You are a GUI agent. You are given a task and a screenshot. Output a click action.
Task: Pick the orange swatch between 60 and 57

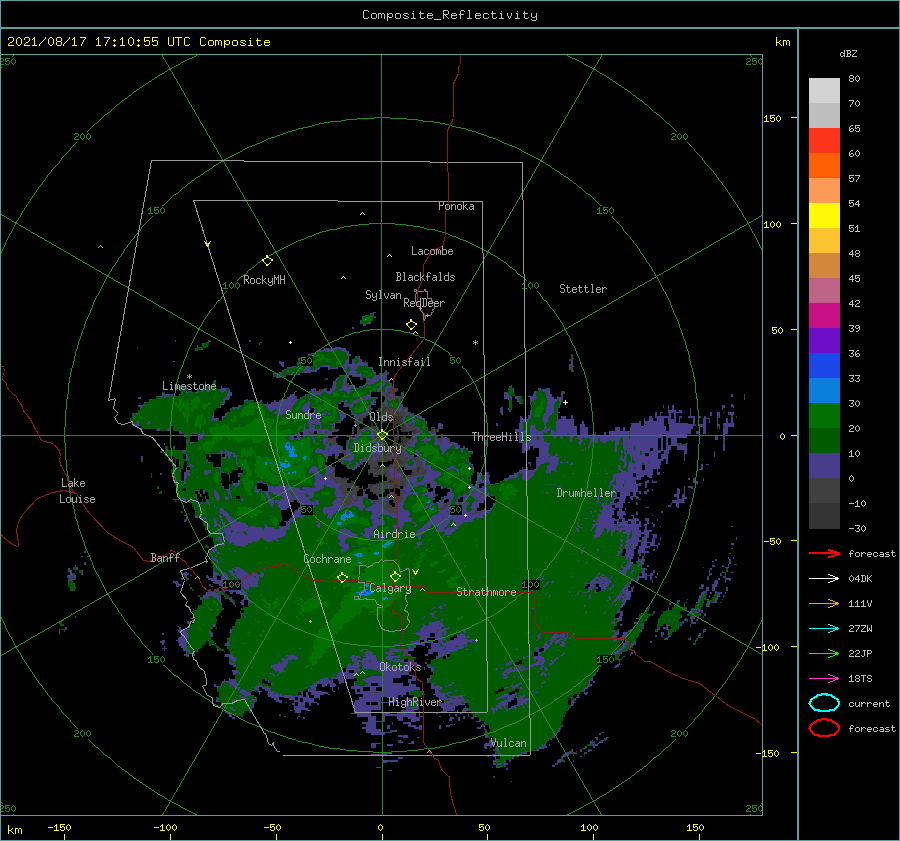[824, 166]
